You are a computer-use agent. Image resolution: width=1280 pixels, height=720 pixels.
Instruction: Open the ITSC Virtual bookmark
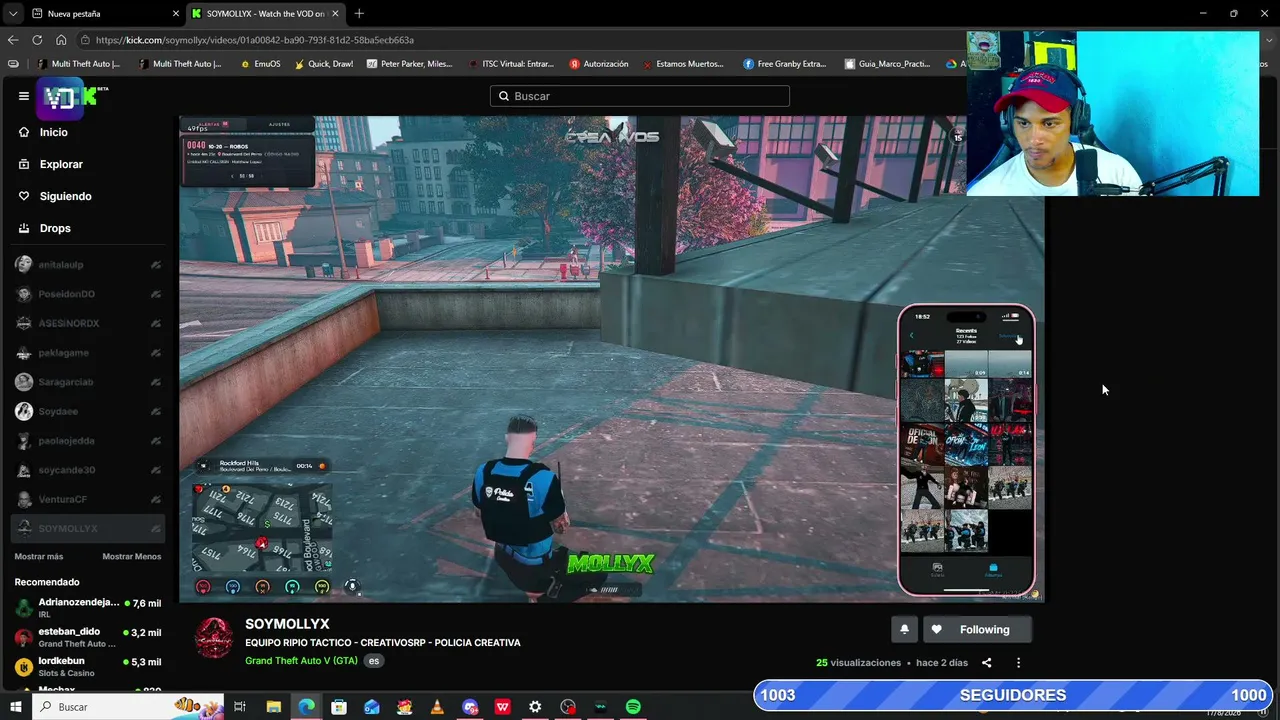[x=510, y=64]
